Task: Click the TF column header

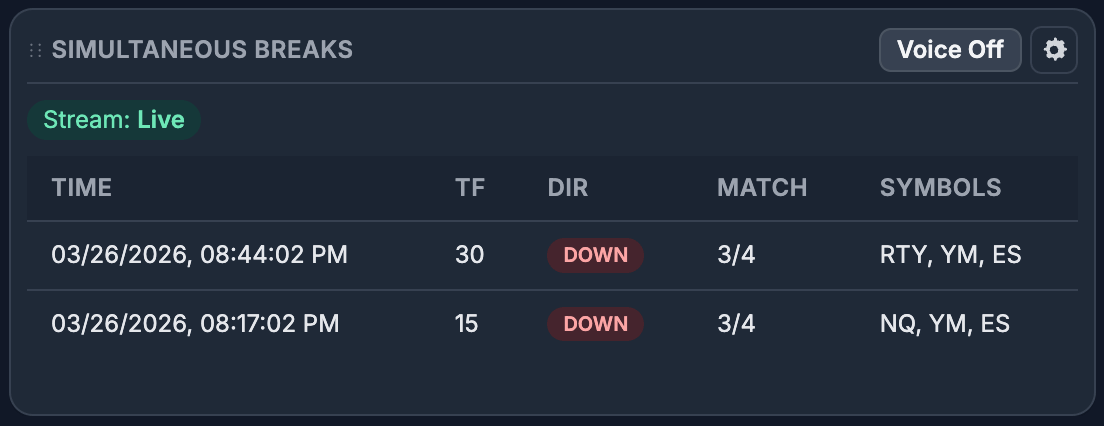Action: click(470, 187)
